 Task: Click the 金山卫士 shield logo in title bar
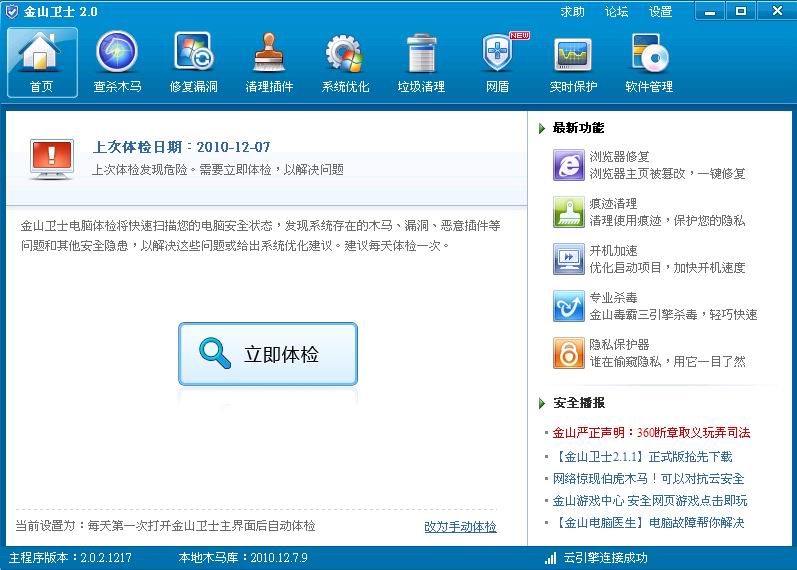pos(12,11)
